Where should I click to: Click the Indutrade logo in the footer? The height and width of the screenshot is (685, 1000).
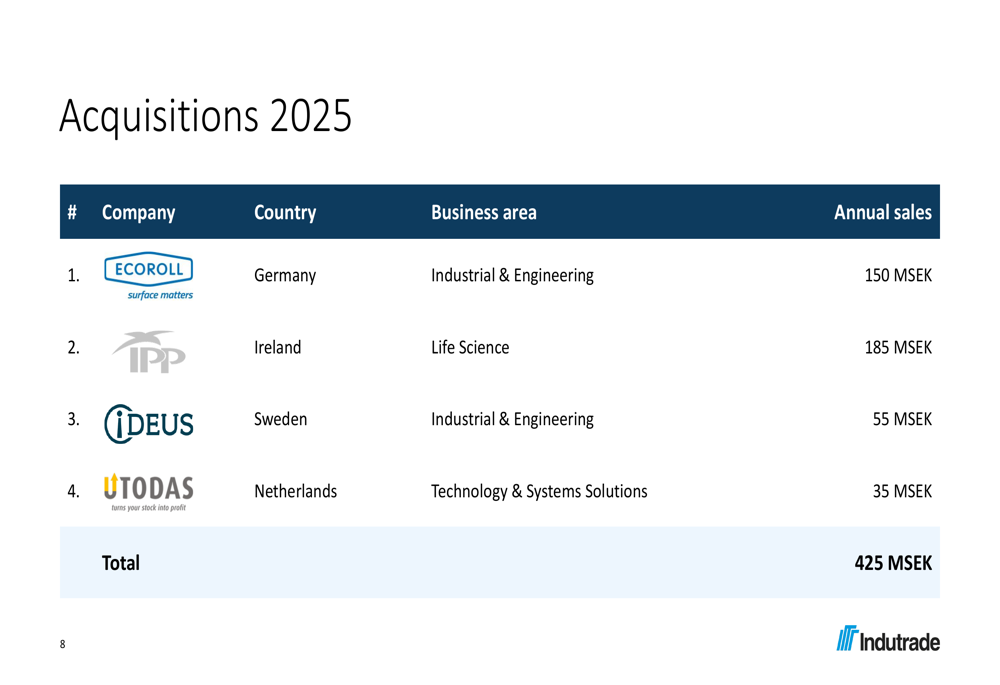(888, 638)
